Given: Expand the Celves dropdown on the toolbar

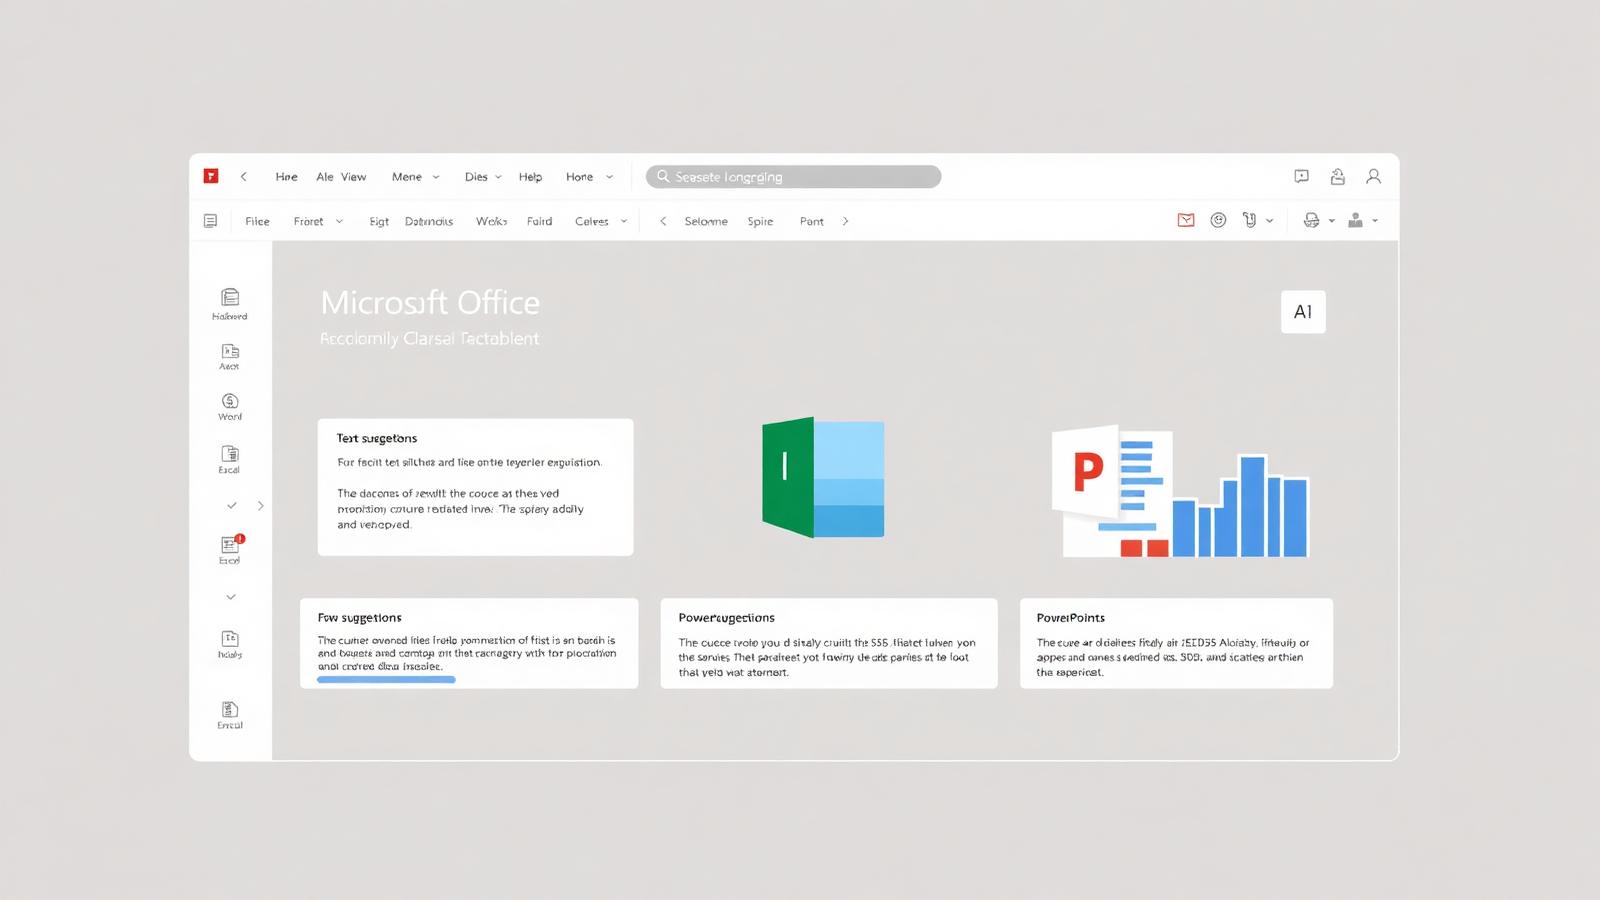Looking at the screenshot, I should pyautogui.click(x=600, y=221).
